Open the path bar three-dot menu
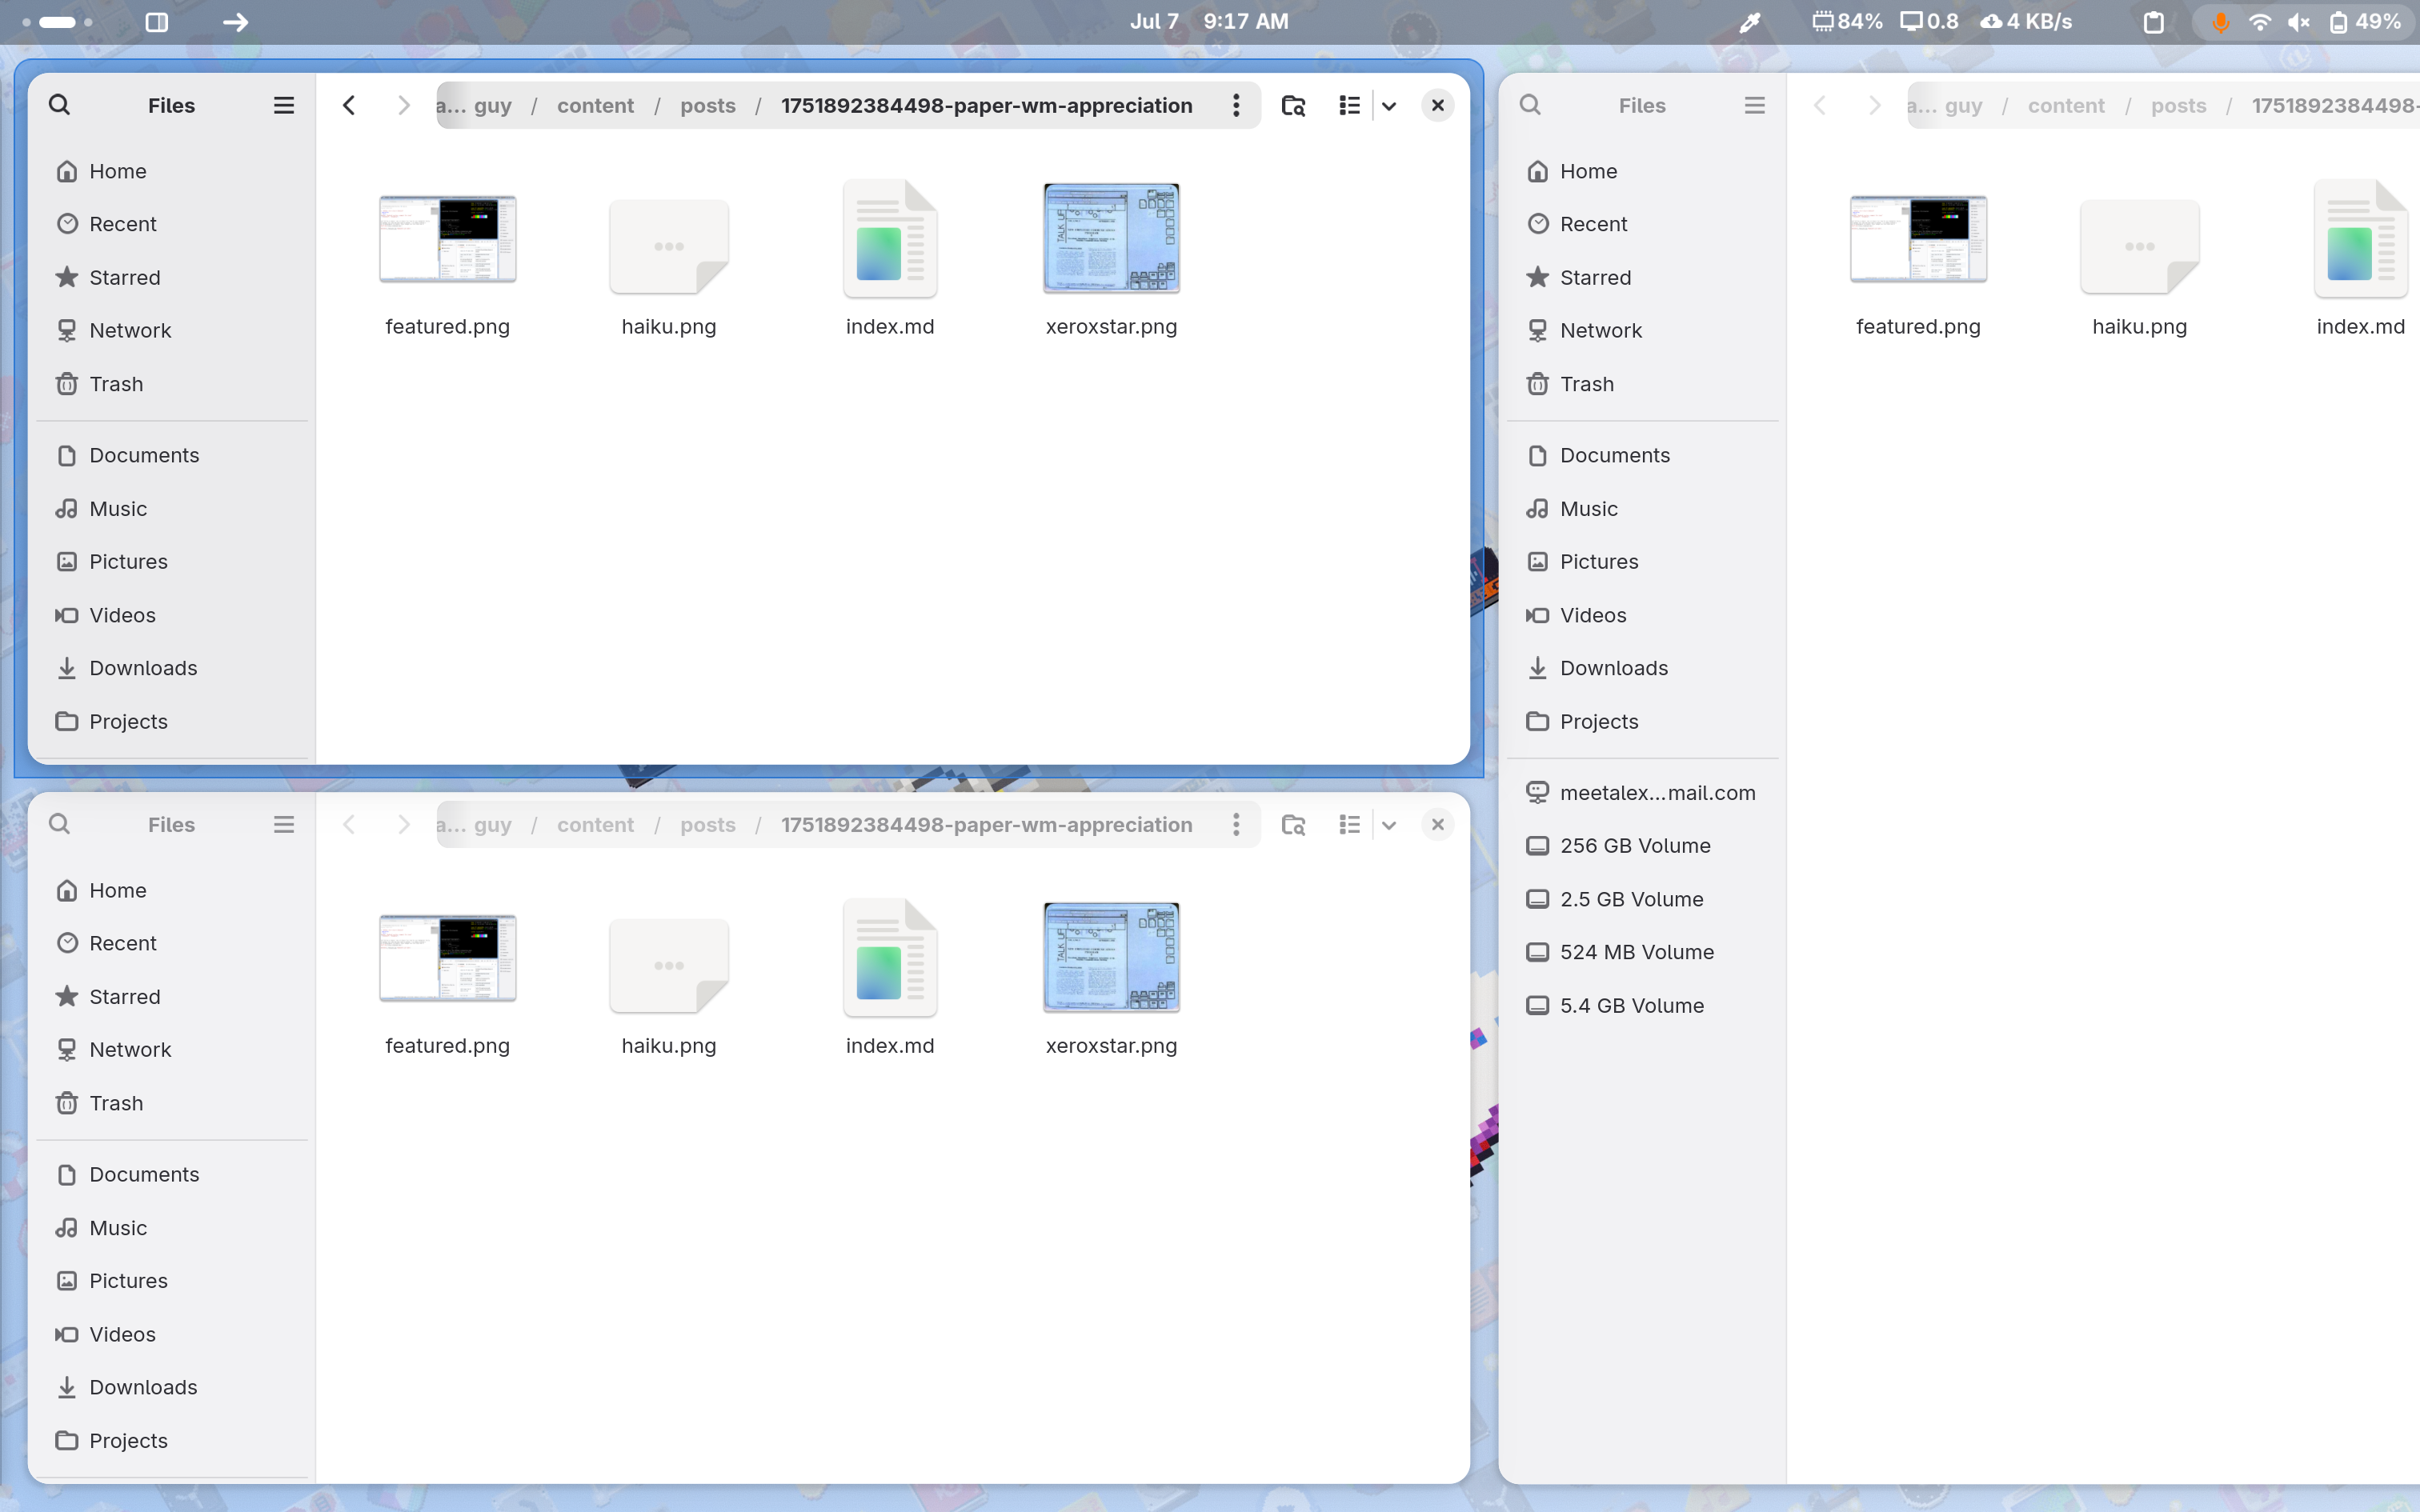The width and height of the screenshot is (2420, 1512). coord(1236,105)
